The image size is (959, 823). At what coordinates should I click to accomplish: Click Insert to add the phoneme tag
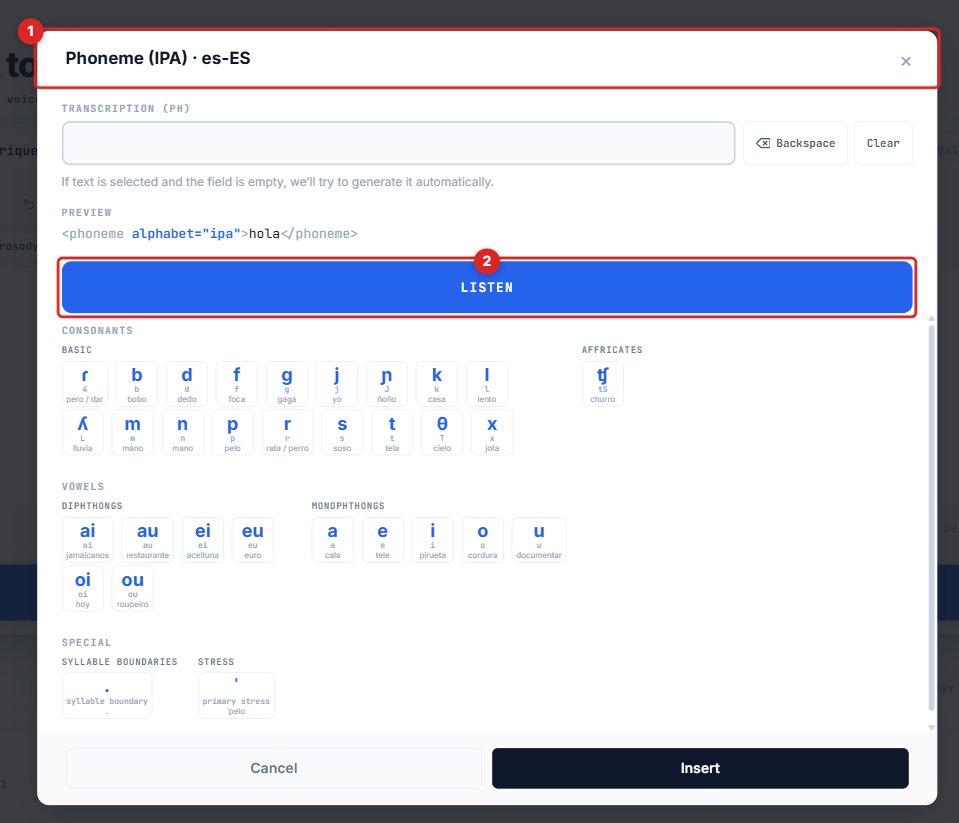coord(700,768)
